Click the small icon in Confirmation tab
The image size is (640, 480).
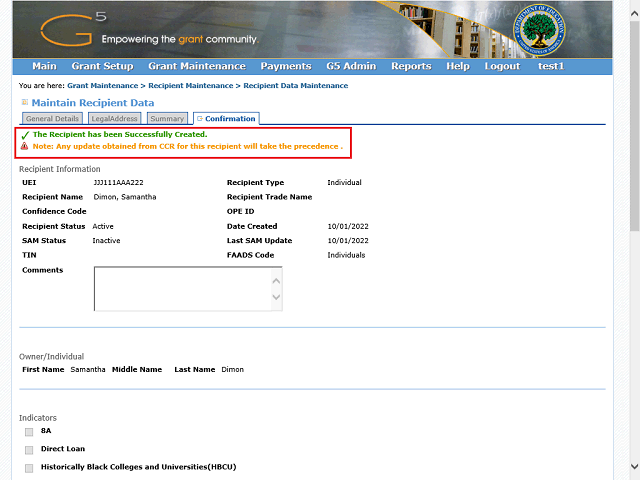(x=200, y=119)
